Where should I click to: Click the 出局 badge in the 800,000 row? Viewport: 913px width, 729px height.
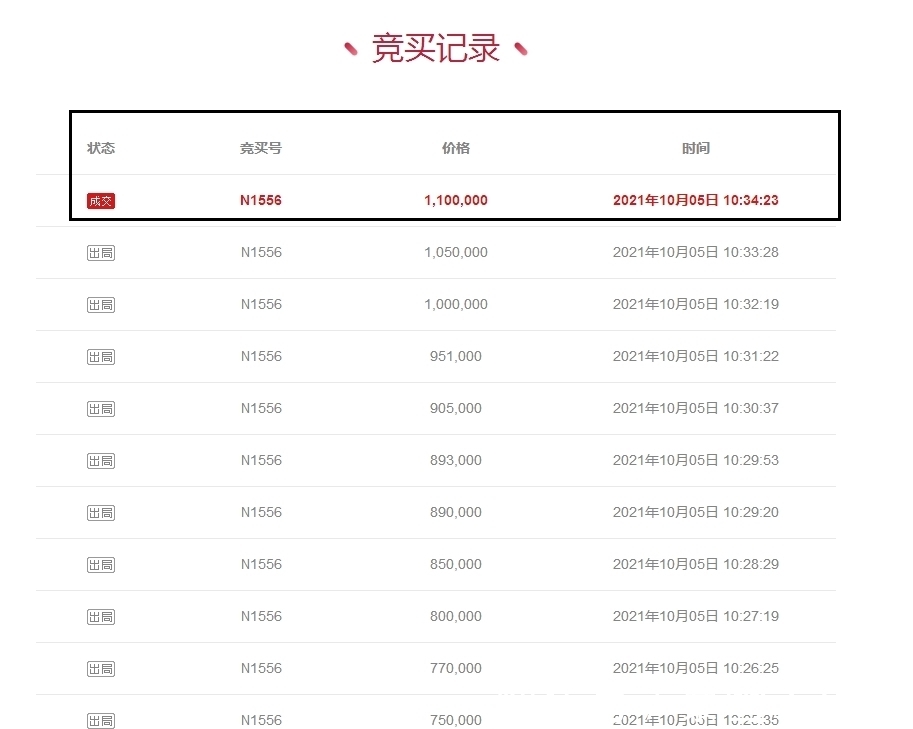101,617
